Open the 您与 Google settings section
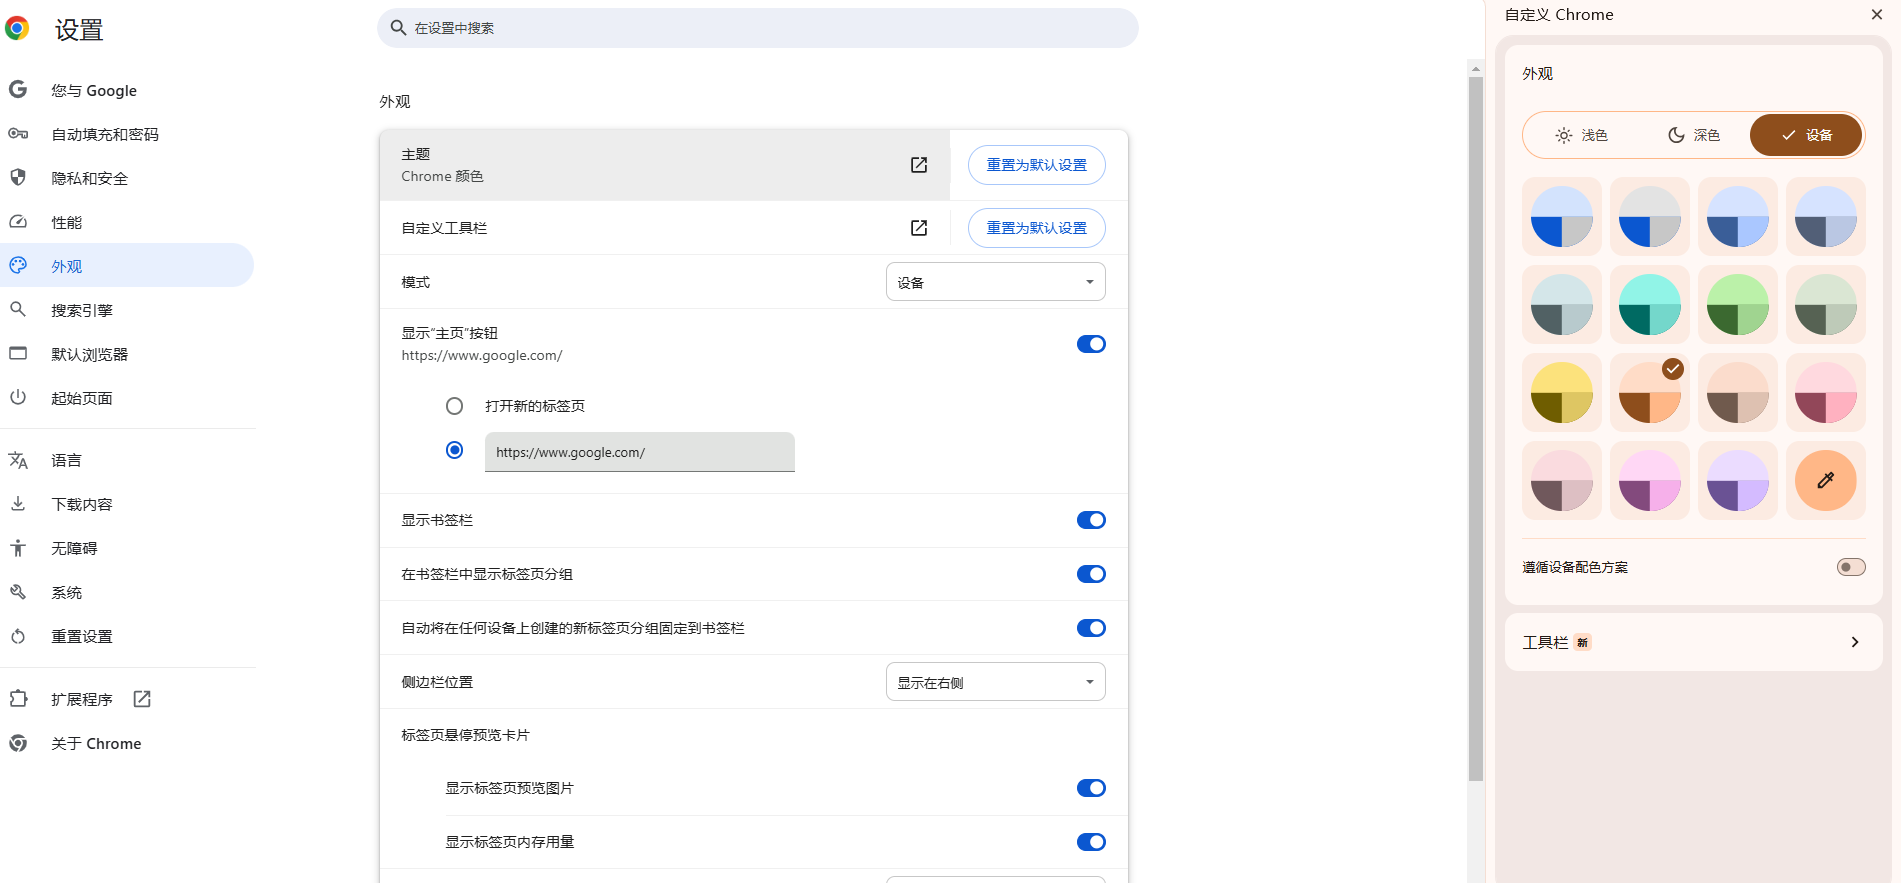 coord(128,90)
